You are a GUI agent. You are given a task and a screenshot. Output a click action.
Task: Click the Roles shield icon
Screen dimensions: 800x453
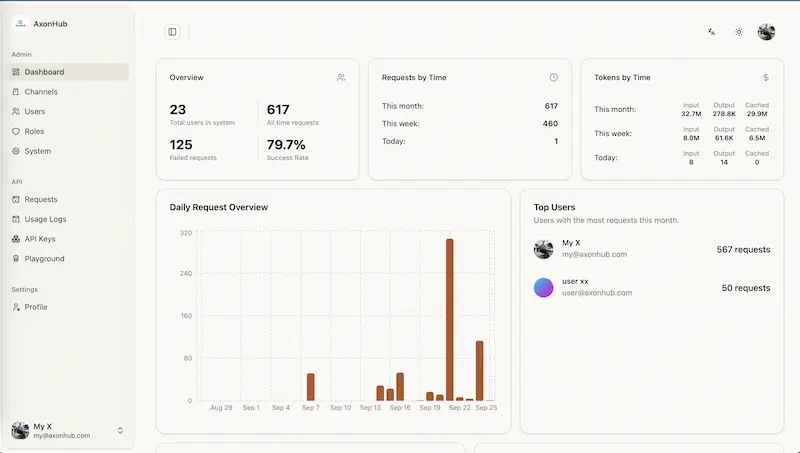(16, 131)
